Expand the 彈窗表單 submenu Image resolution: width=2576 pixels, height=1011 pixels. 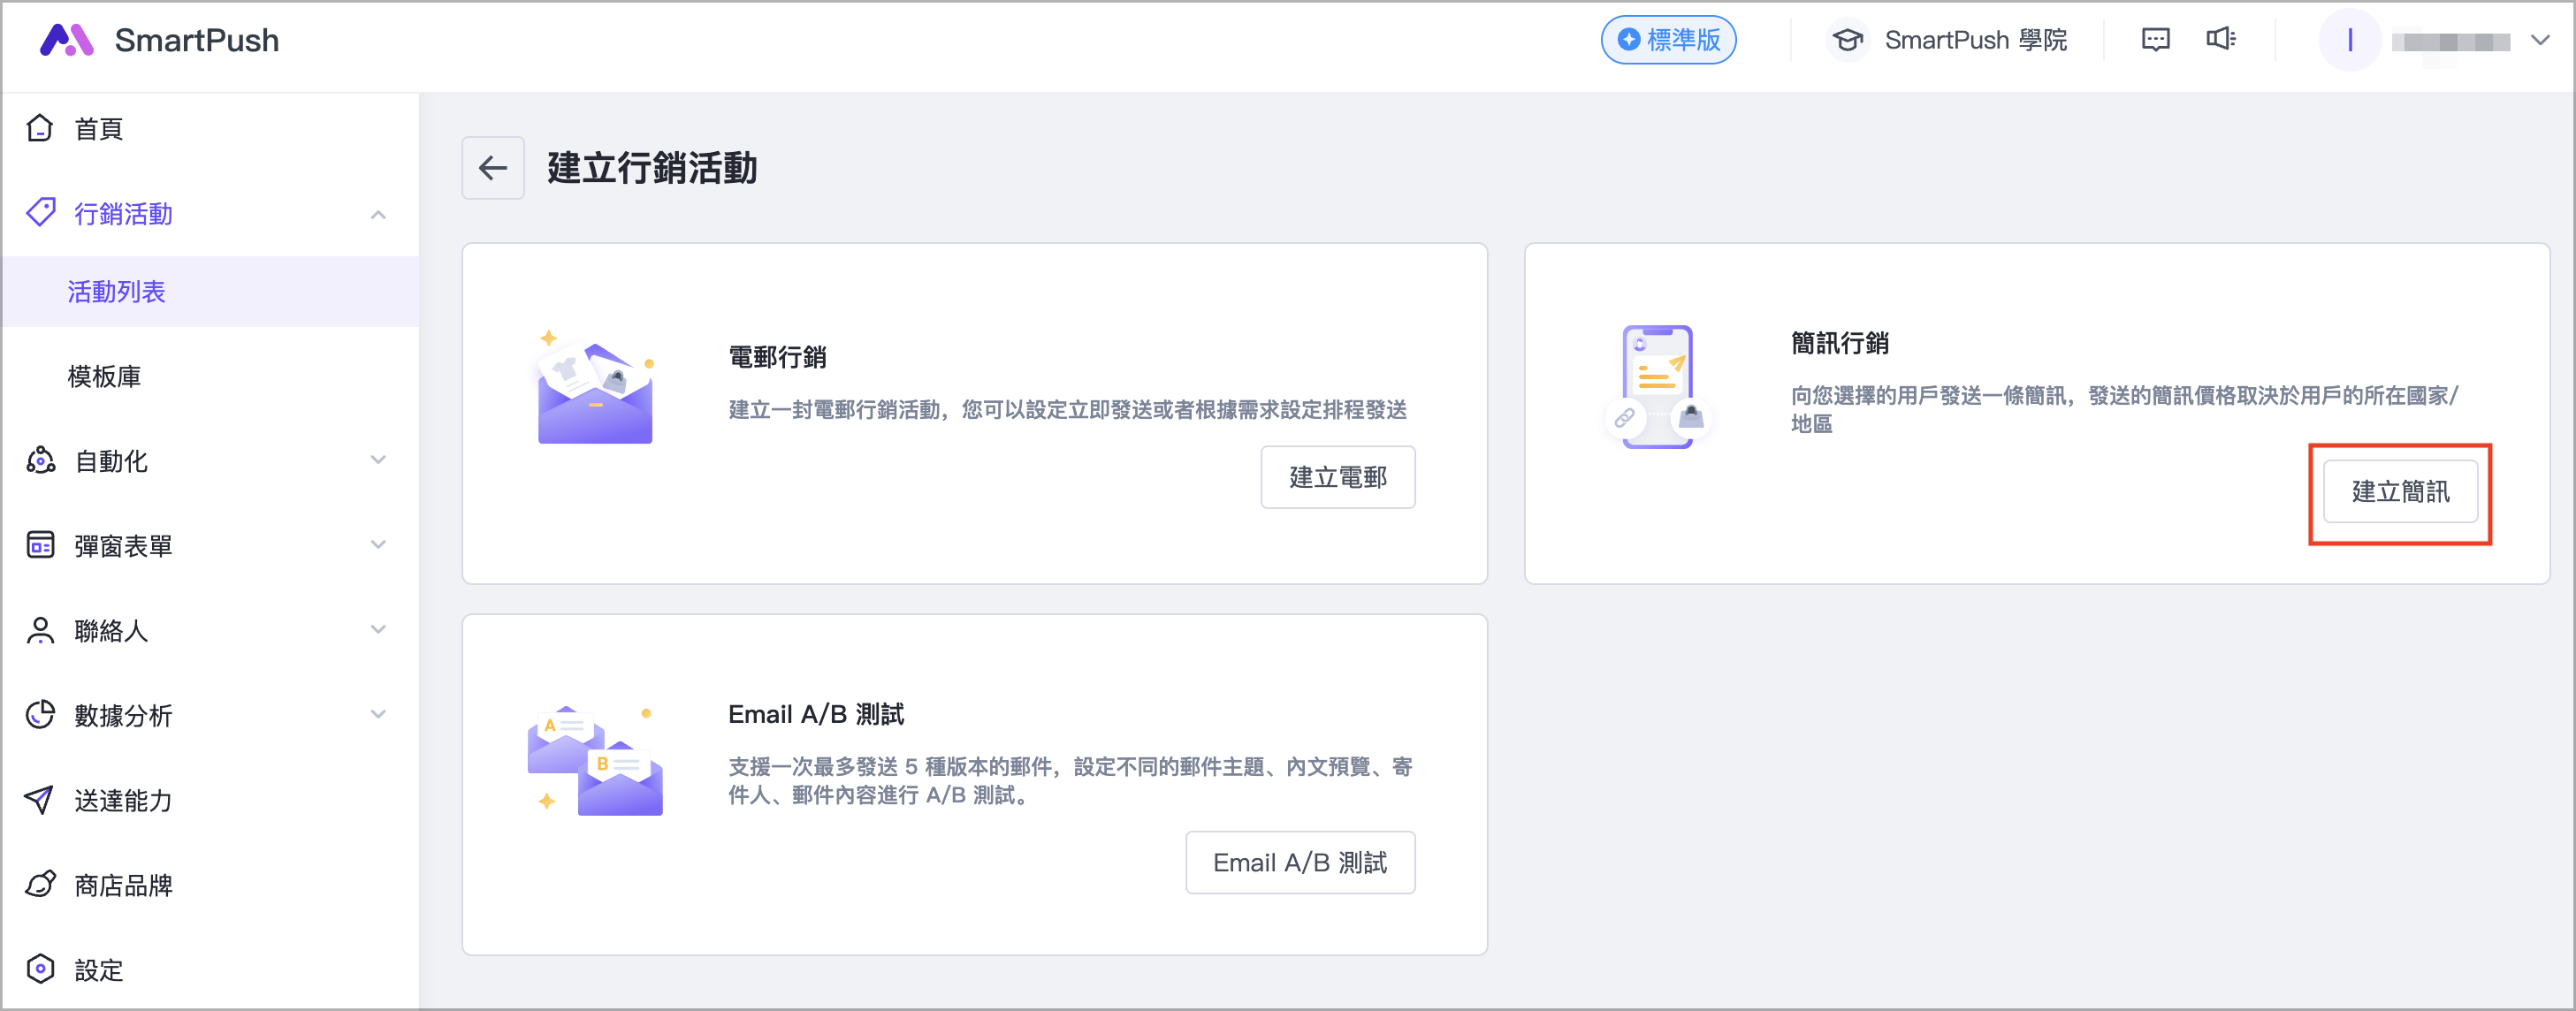(378, 545)
